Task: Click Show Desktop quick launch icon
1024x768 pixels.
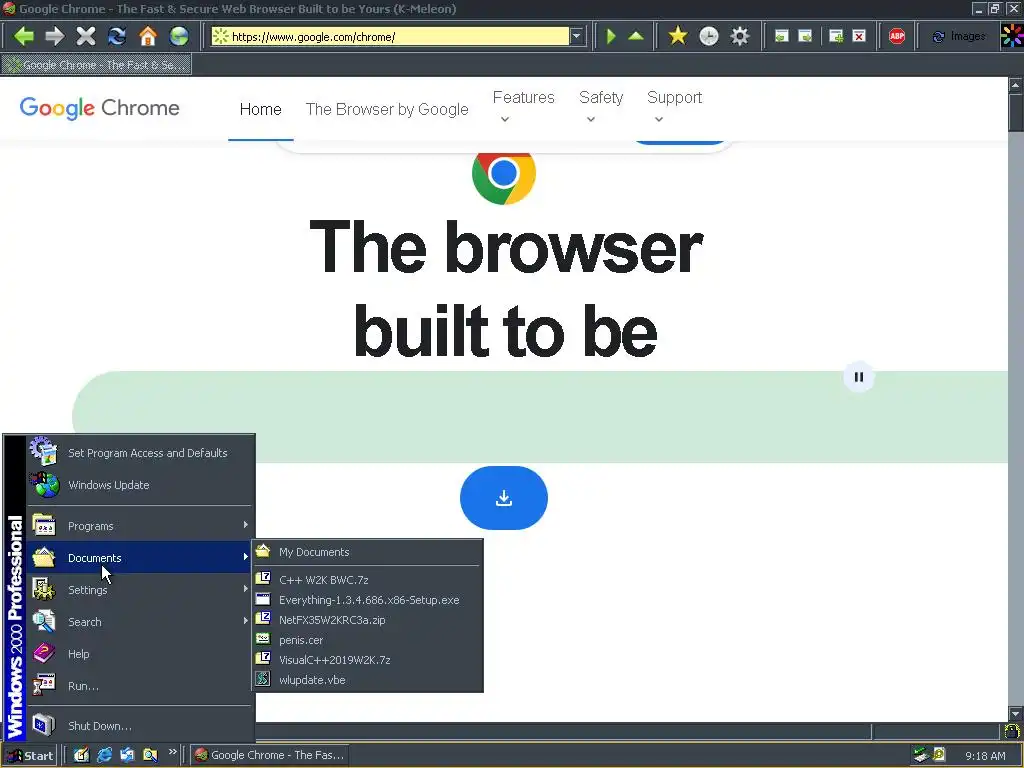Action: point(81,755)
